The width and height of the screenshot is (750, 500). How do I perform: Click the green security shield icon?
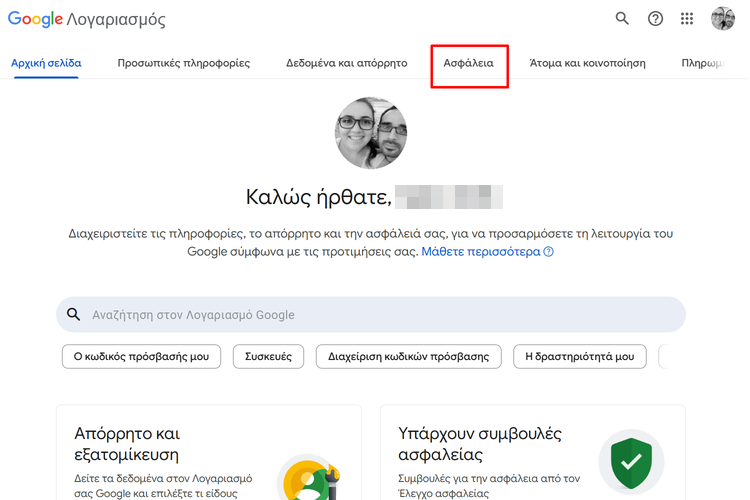[x=631, y=463]
